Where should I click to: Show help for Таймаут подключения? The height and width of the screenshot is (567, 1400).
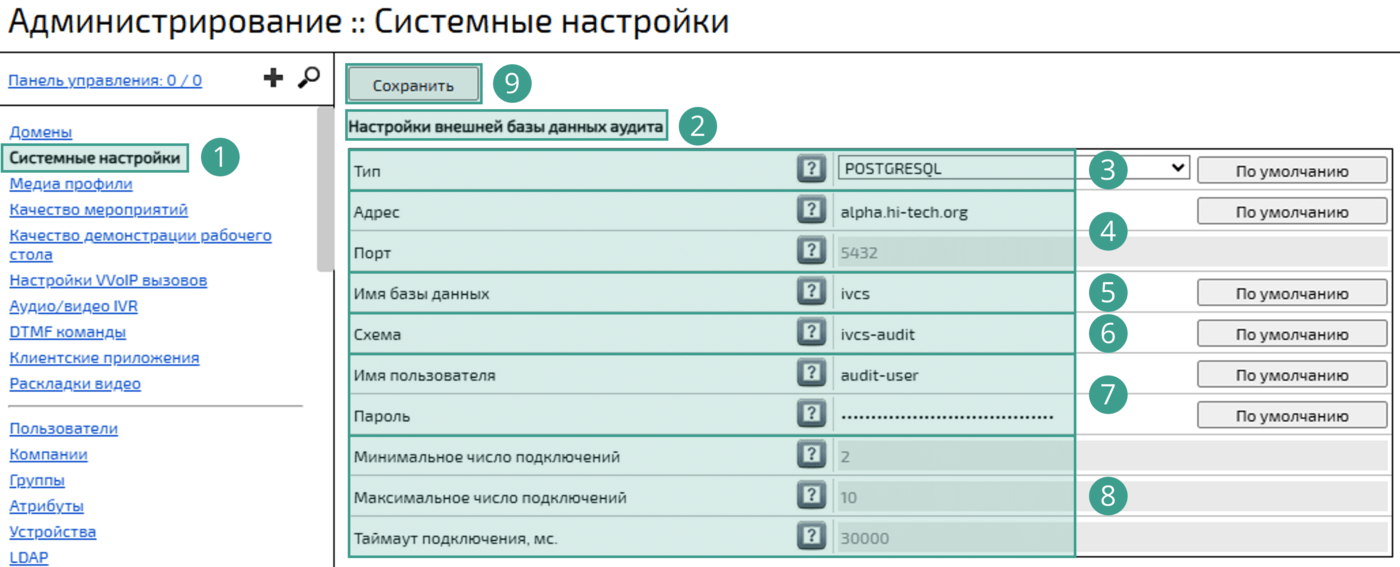click(x=811, y=537)
